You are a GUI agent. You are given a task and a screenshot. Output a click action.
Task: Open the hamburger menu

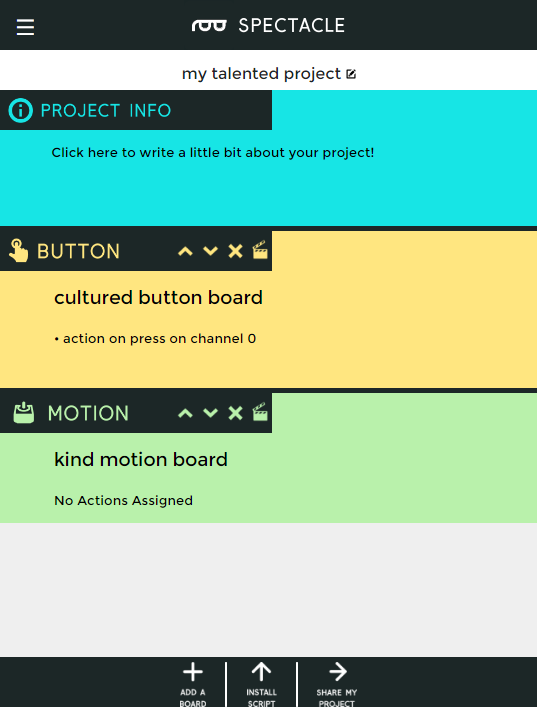pyautogui.click(x=25, y=27)
